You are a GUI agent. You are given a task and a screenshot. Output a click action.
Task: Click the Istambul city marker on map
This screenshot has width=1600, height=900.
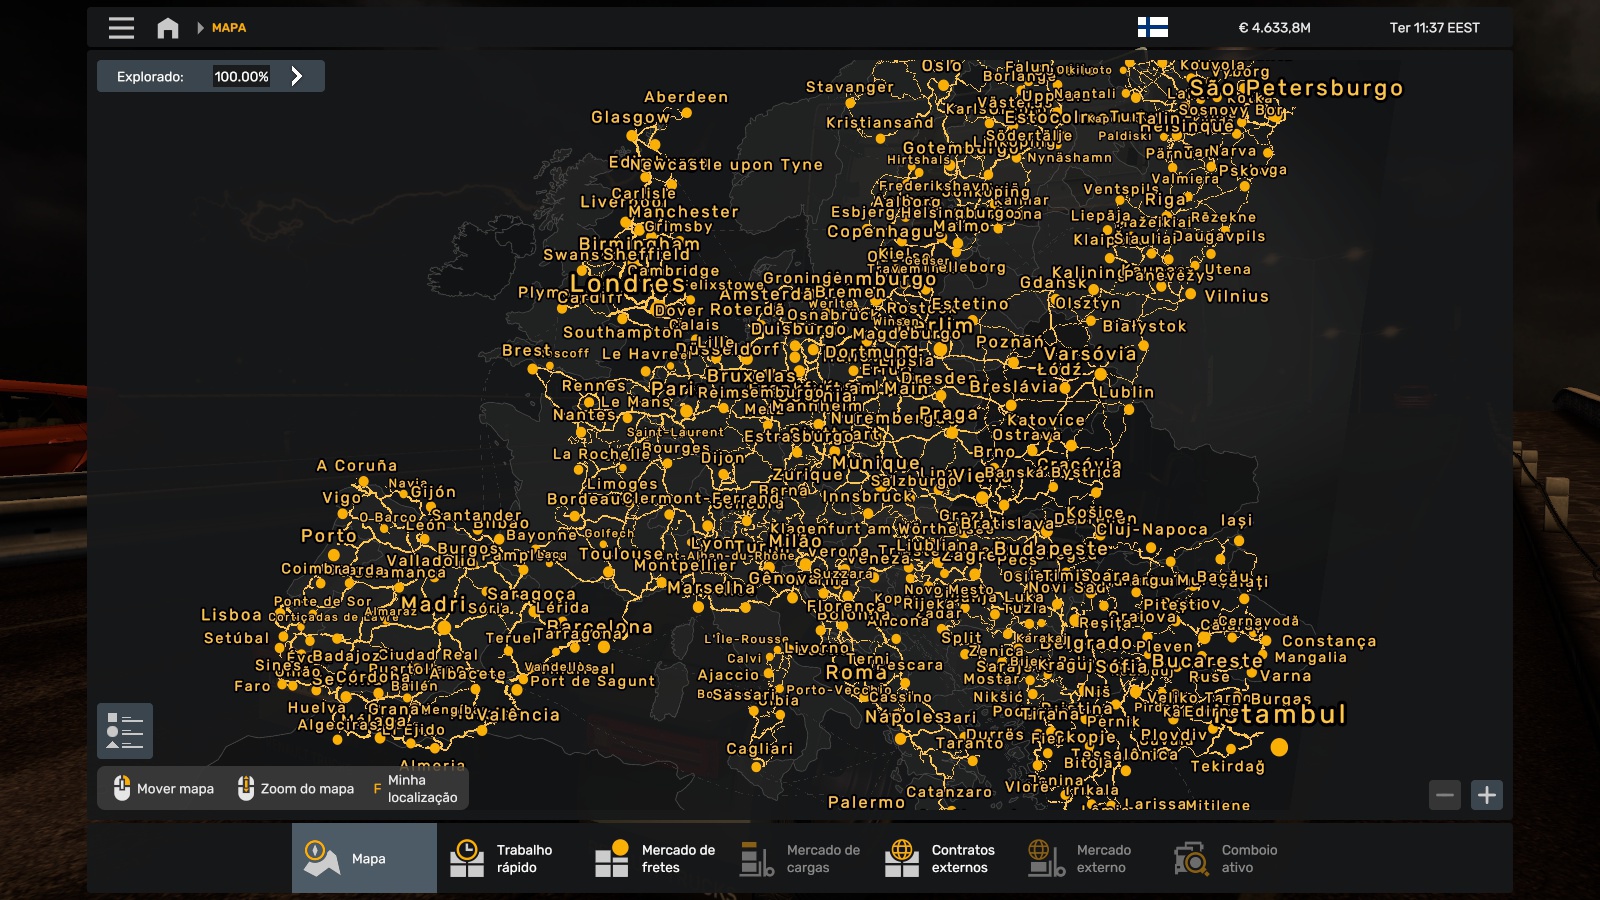click(x=1279, y=747)
